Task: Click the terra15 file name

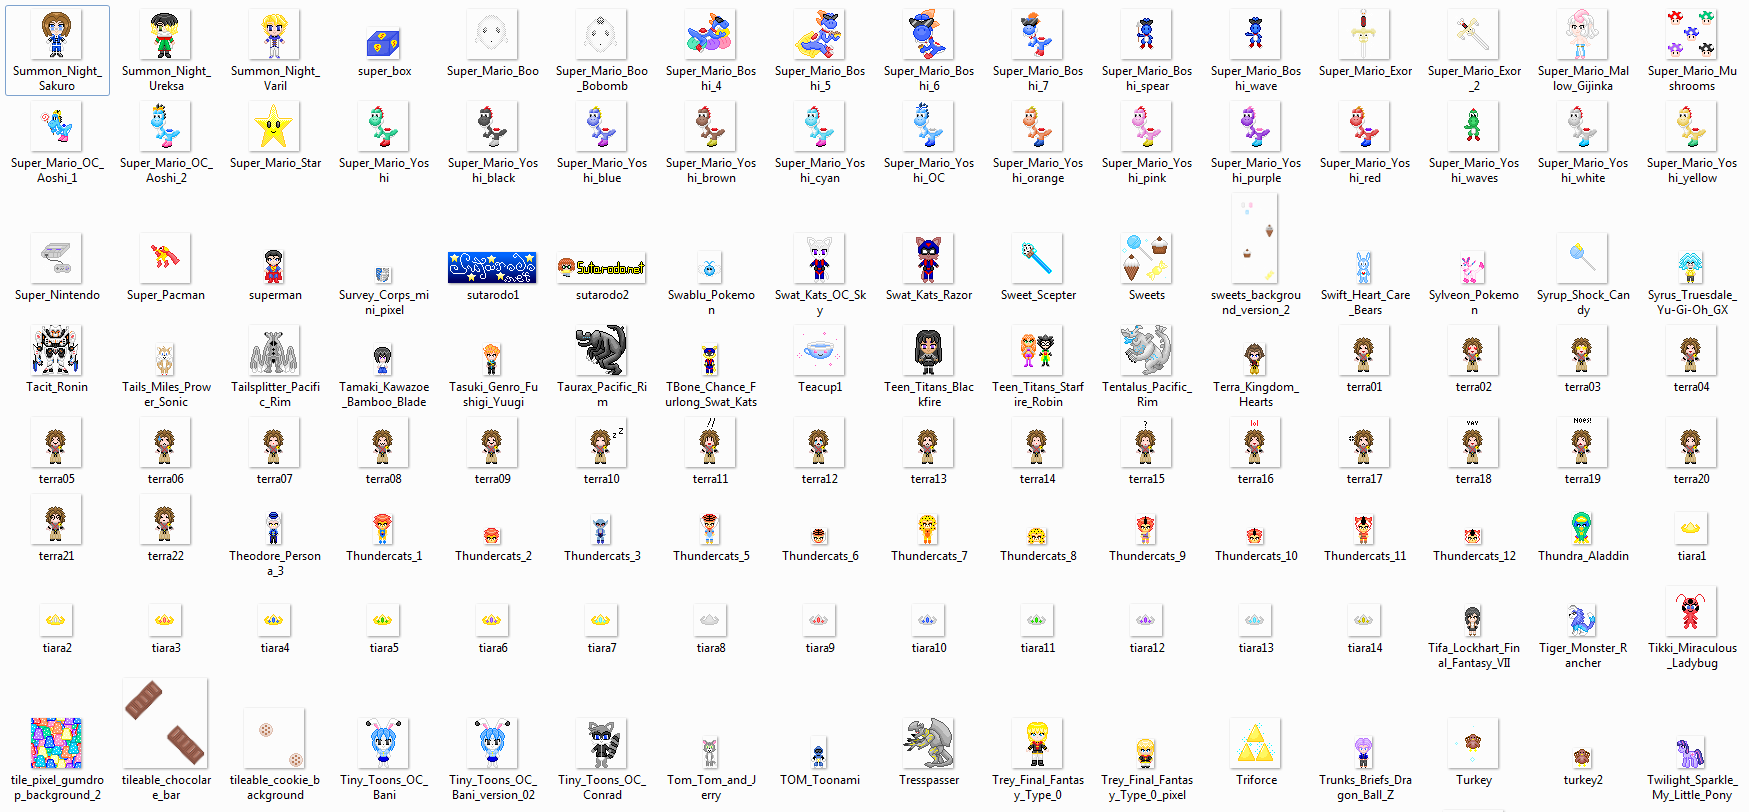Action: [1147, 479]
